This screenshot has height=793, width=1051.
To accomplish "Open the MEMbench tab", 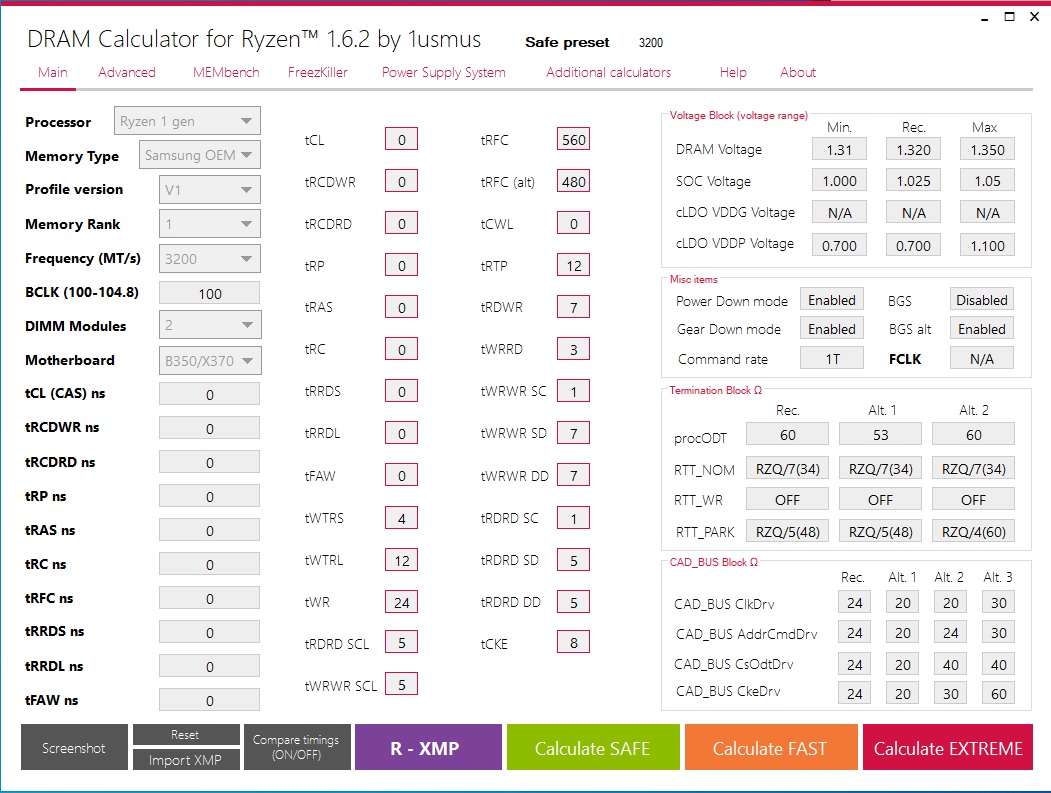I will [x=226, y=72].
